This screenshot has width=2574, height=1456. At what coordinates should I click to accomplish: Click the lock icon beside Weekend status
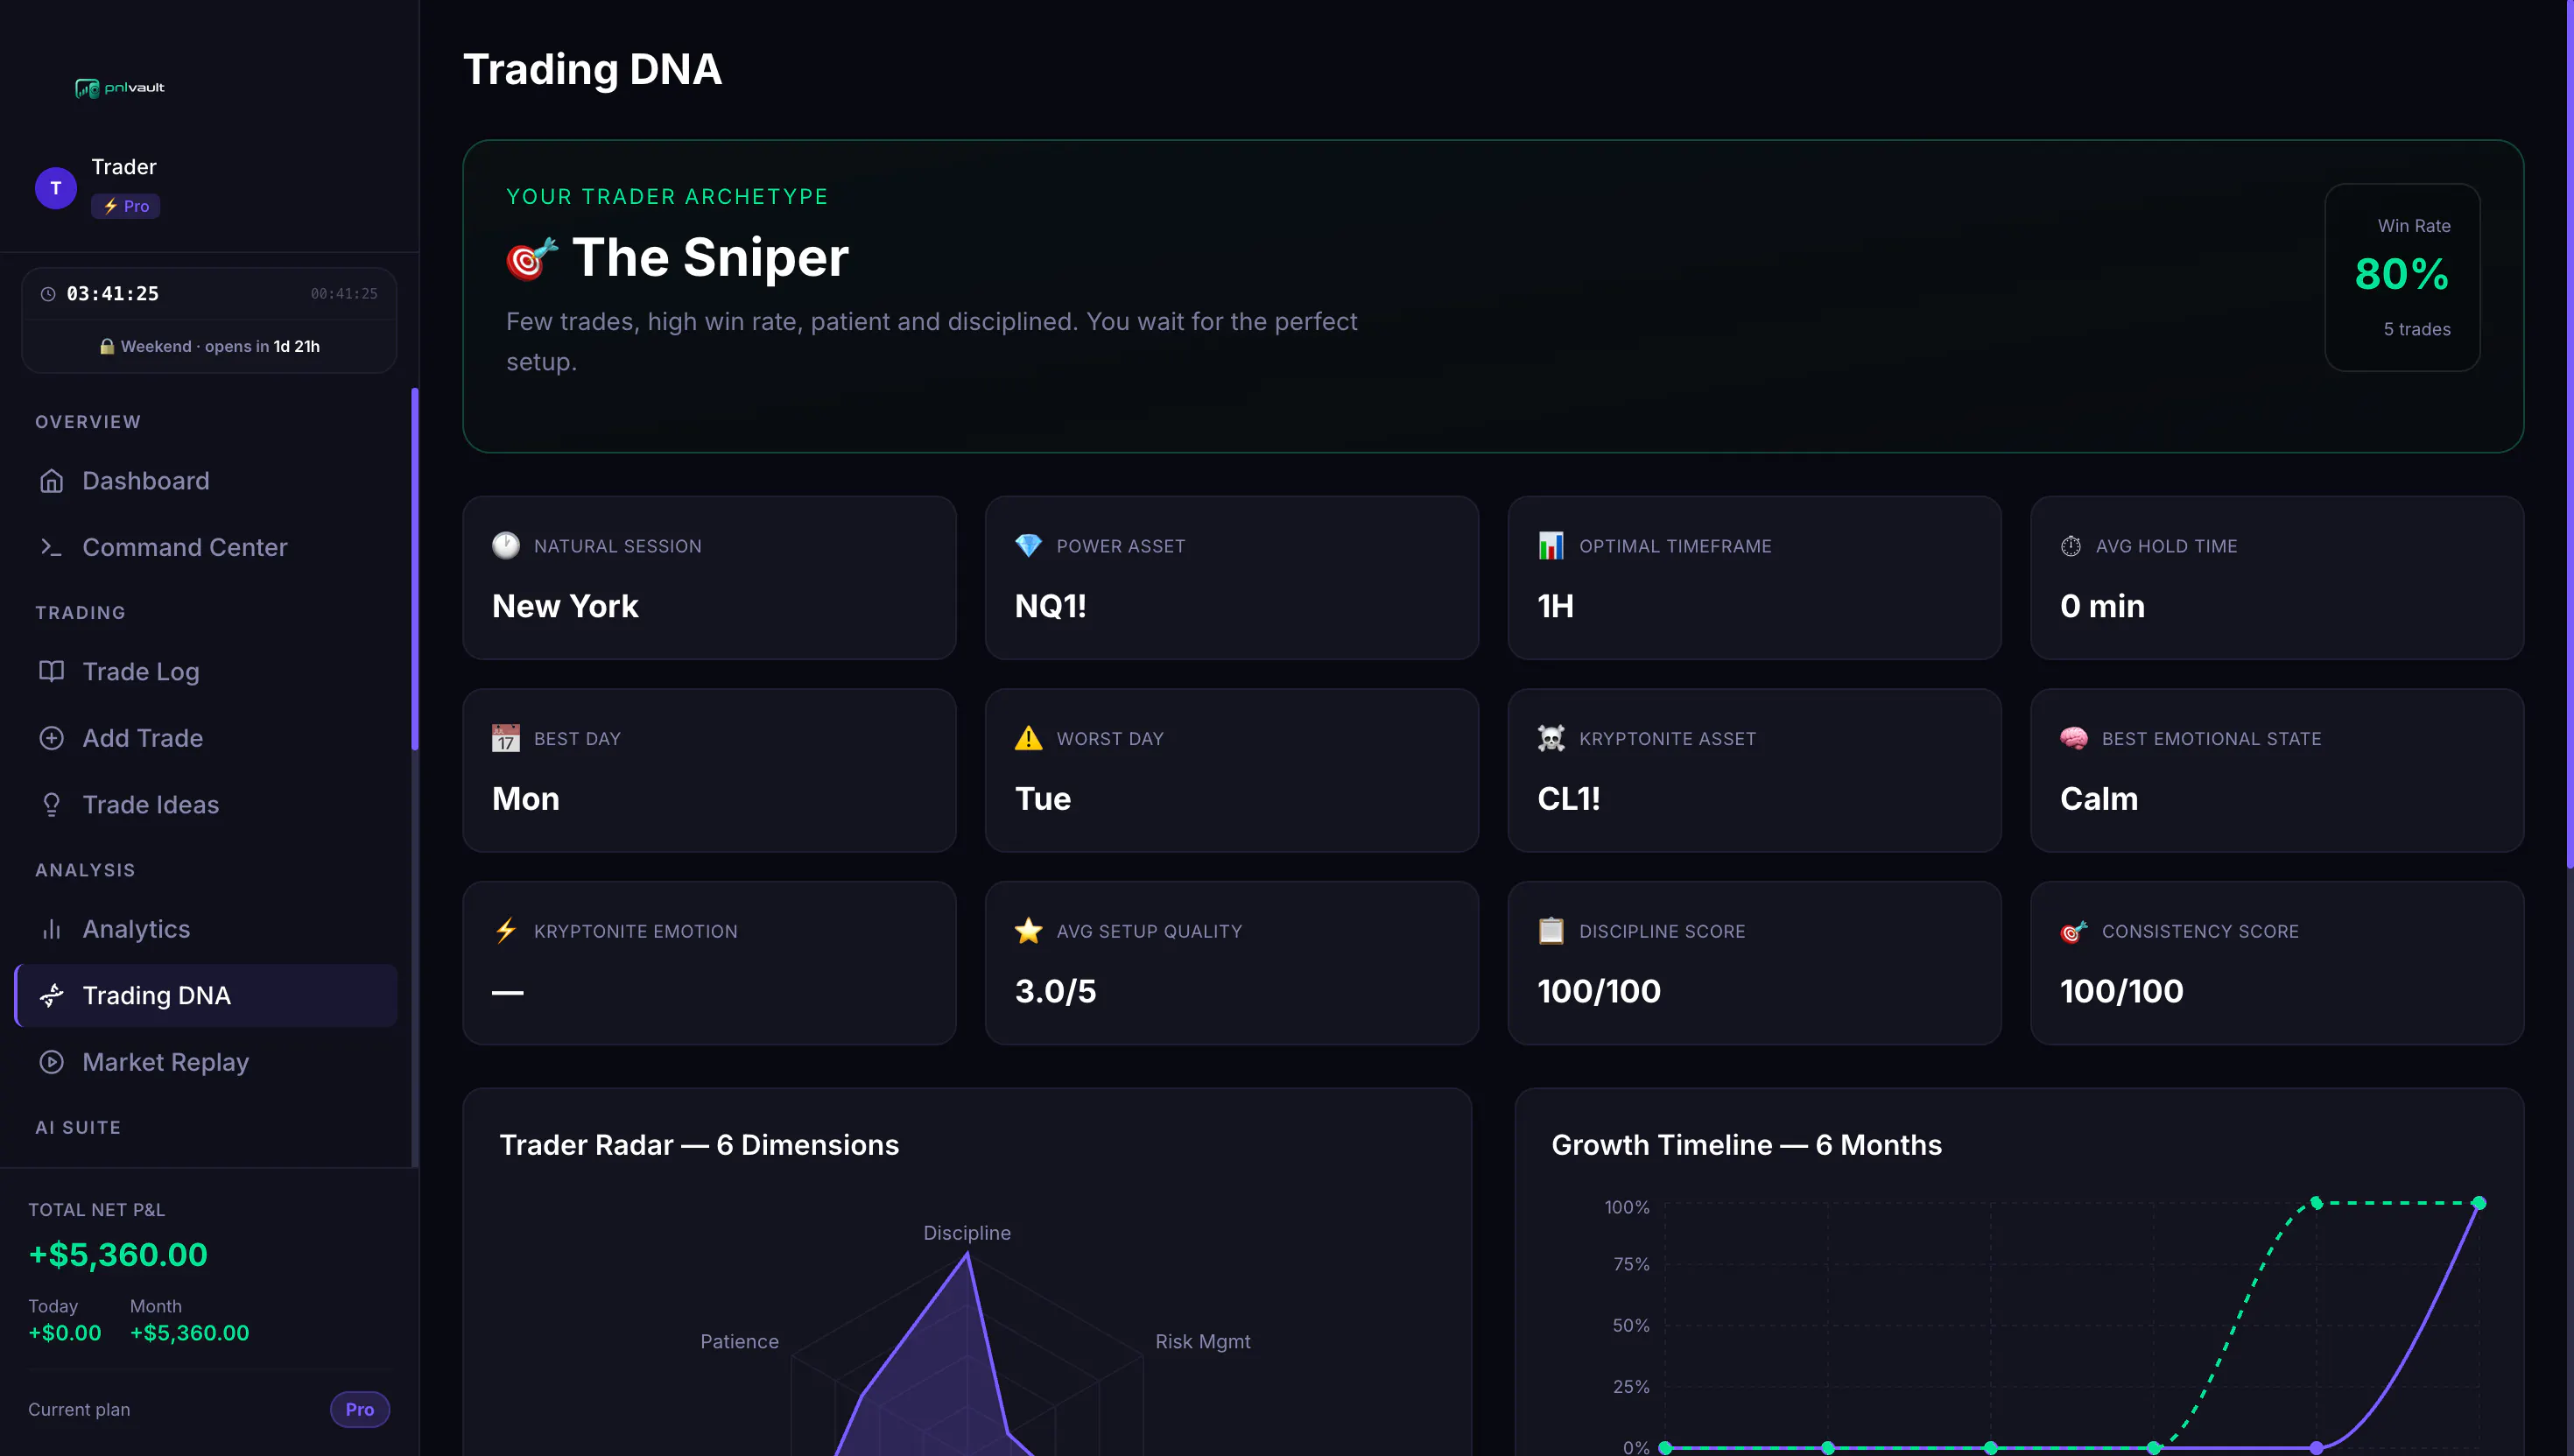pyautogui.click(x=107, y=346)
